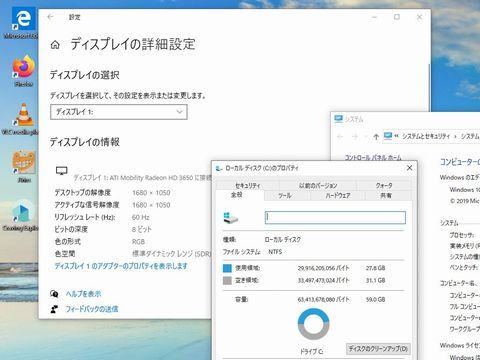480x360 pixels.
Task: Click 29,916,205,056 バイト used bytes value
Action: pyautogui.click(x=323, y=268)
